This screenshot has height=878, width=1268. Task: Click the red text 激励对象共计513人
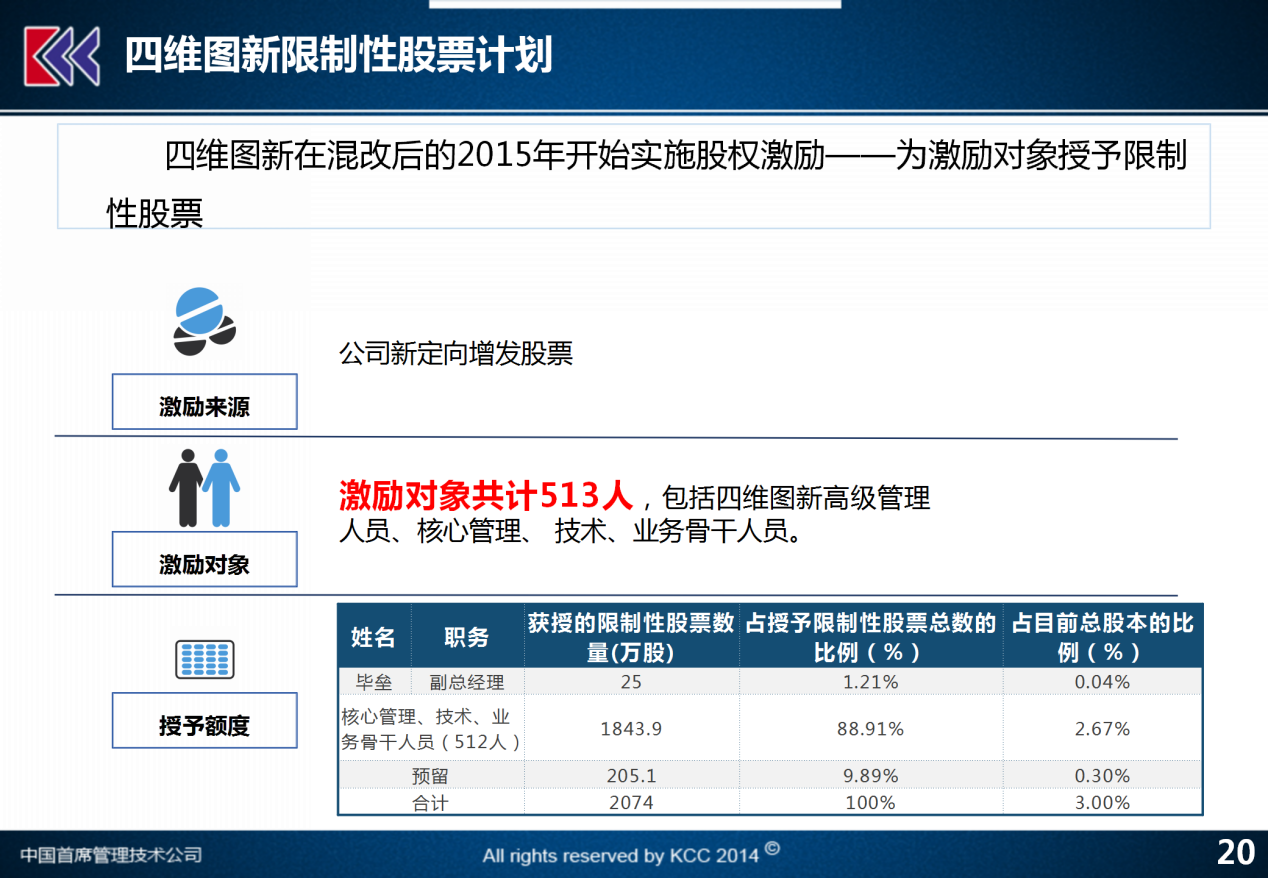pyautogui.click(x=486, y=495)
